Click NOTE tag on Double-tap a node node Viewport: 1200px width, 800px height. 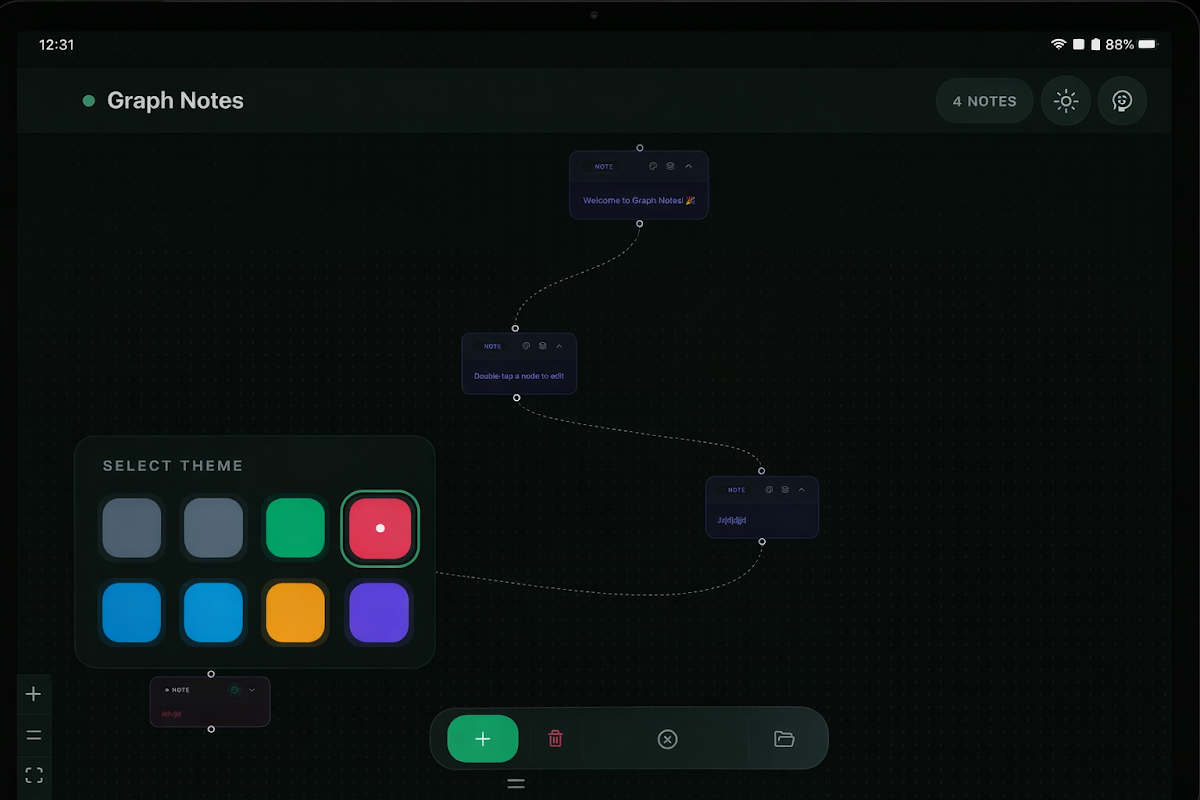[x=492, y=347]
